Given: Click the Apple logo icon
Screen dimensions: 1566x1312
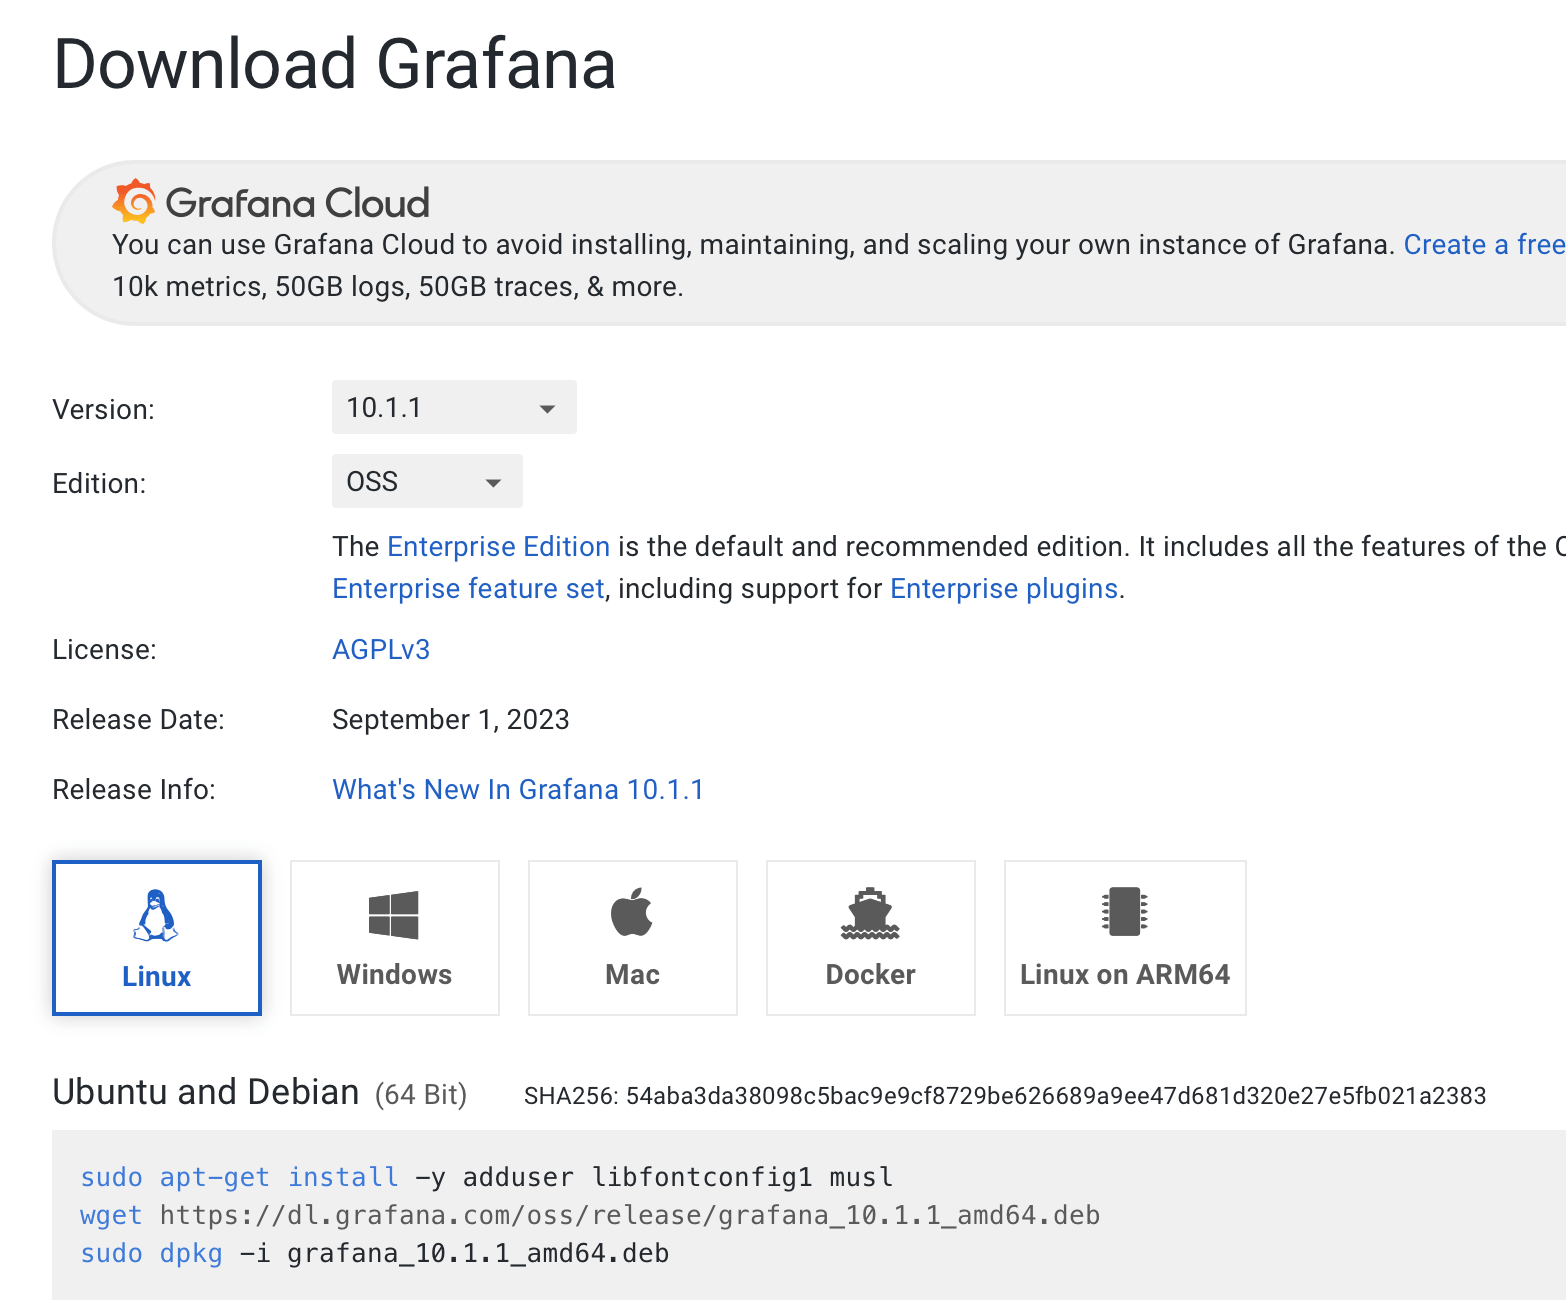Looking at the screenshot, I should pos(632,912).
